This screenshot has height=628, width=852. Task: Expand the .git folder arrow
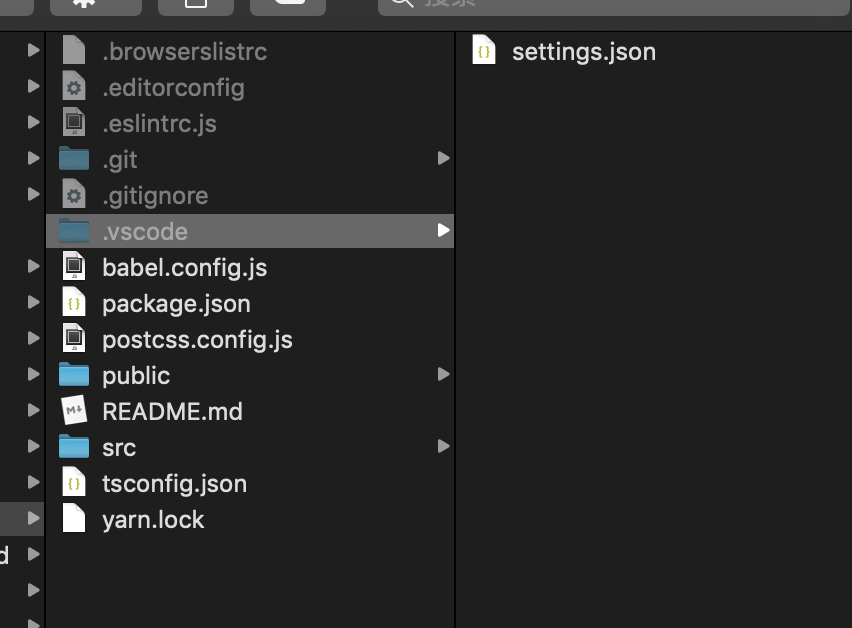click(443, 159)
